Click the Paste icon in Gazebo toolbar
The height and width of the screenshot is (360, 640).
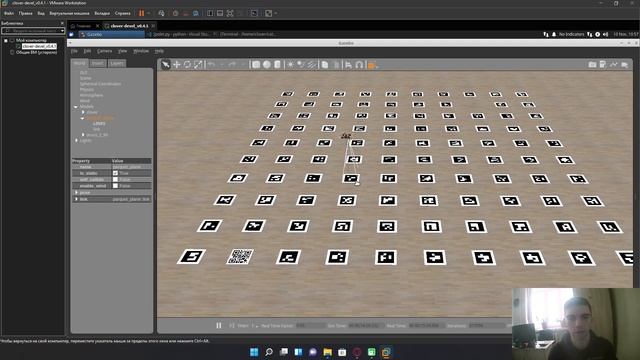pyautogui.click(x=336, y=64)
